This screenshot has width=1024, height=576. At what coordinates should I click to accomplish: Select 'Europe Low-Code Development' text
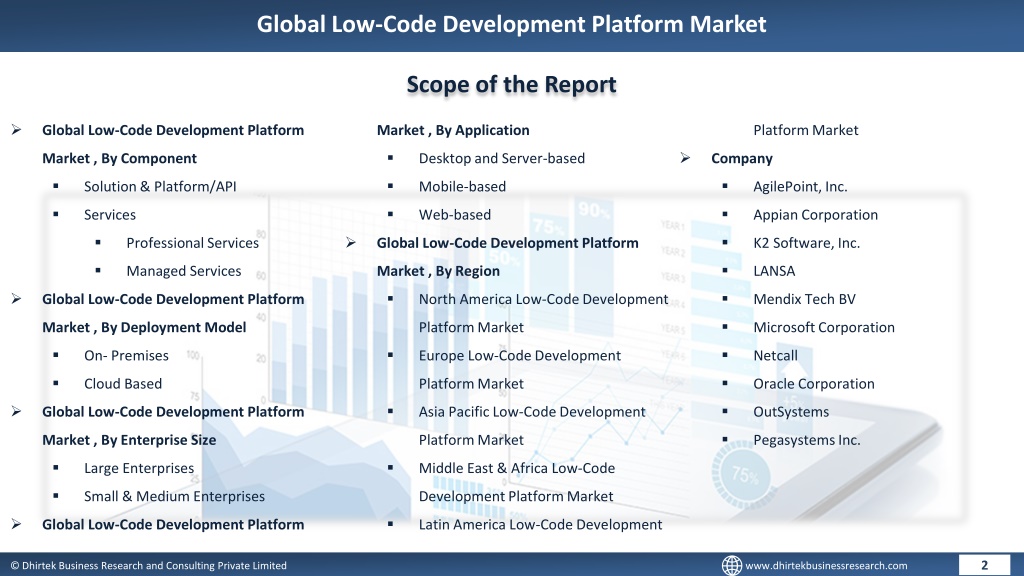520,355
